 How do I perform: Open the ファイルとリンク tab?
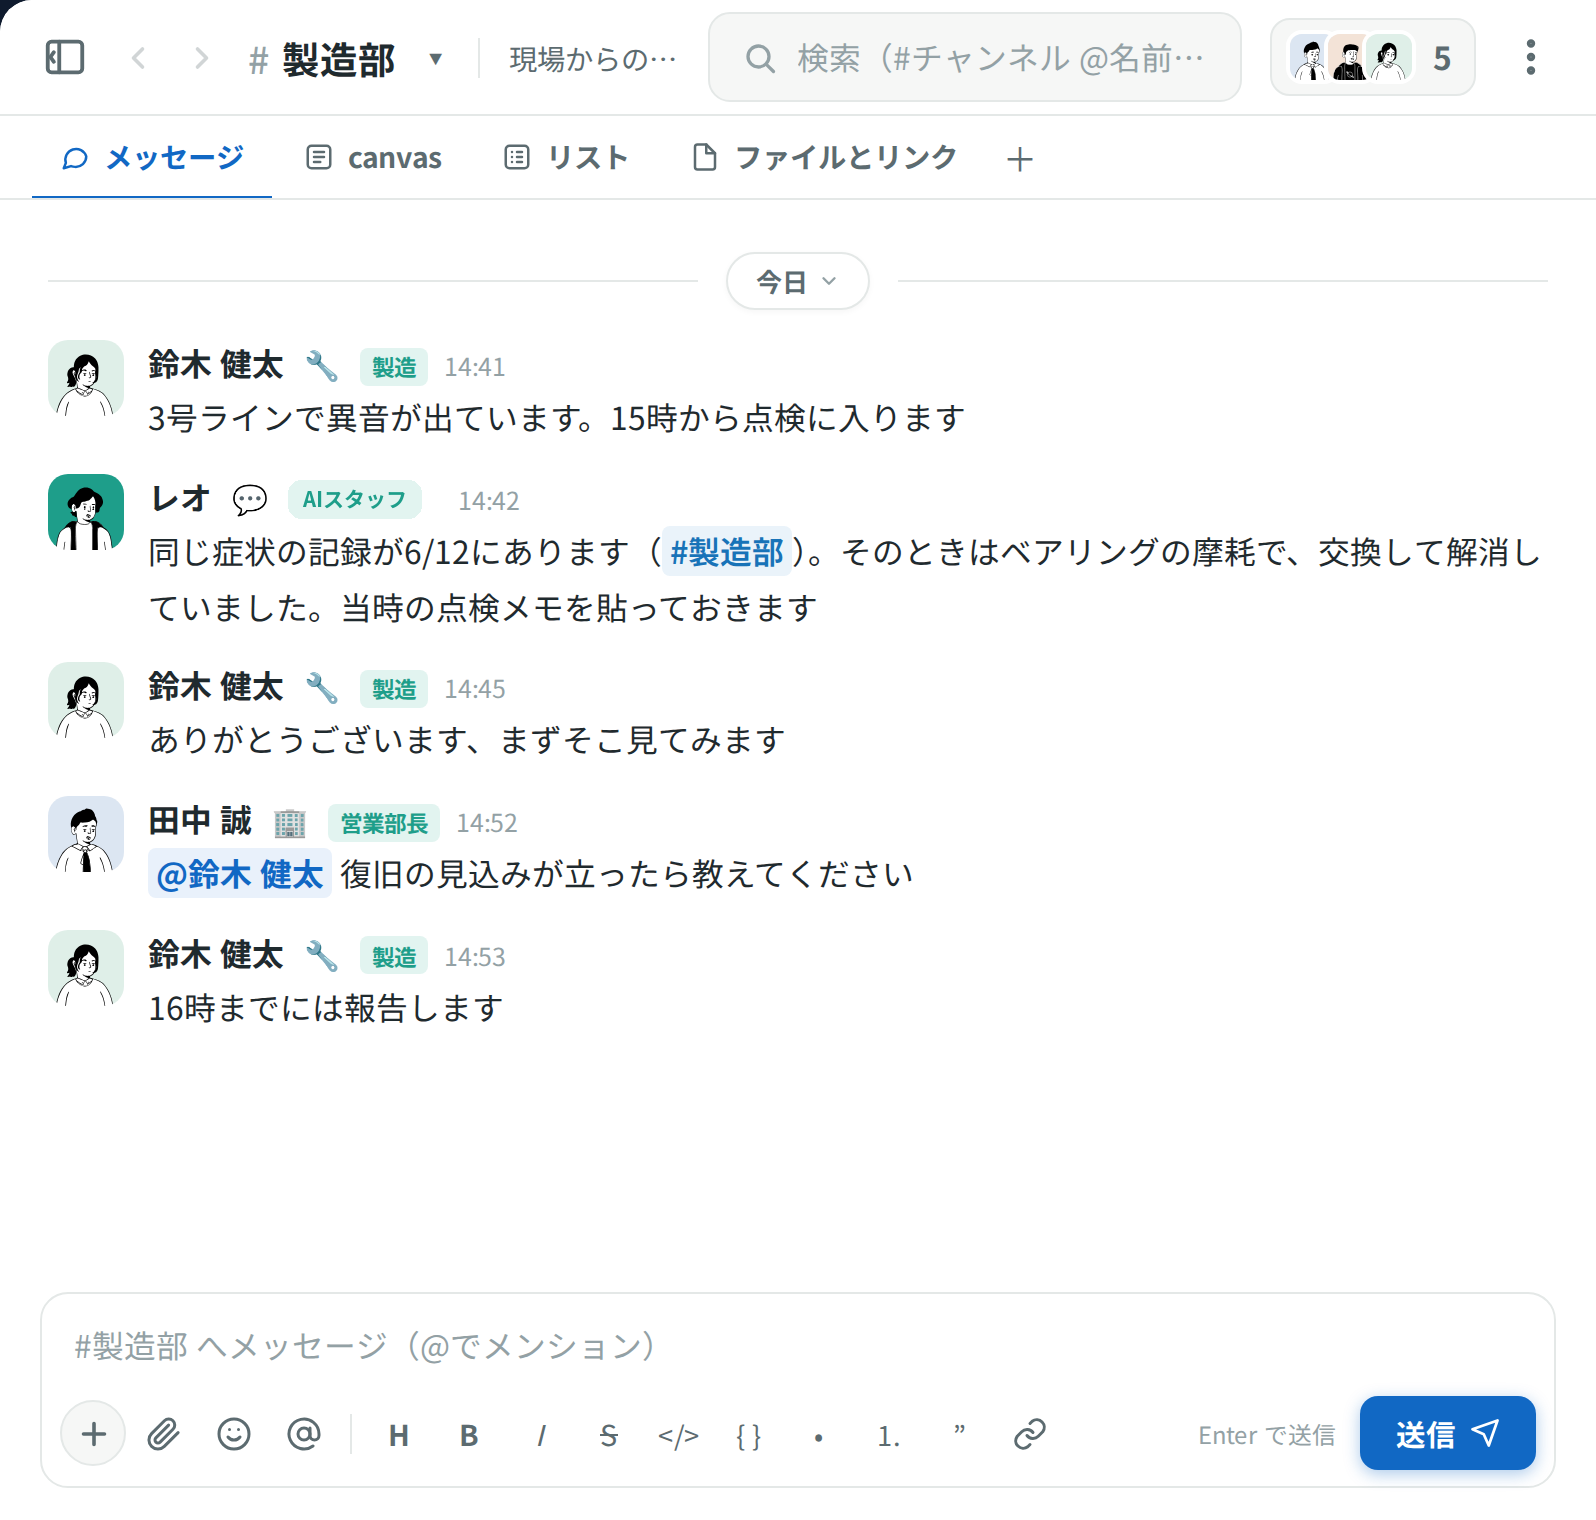pos(825,158)
